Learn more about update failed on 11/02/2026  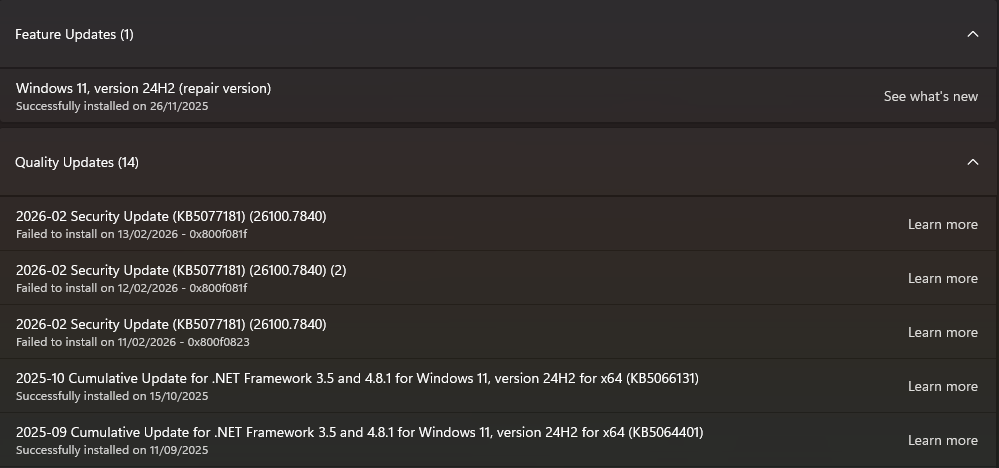coord(942,332)
